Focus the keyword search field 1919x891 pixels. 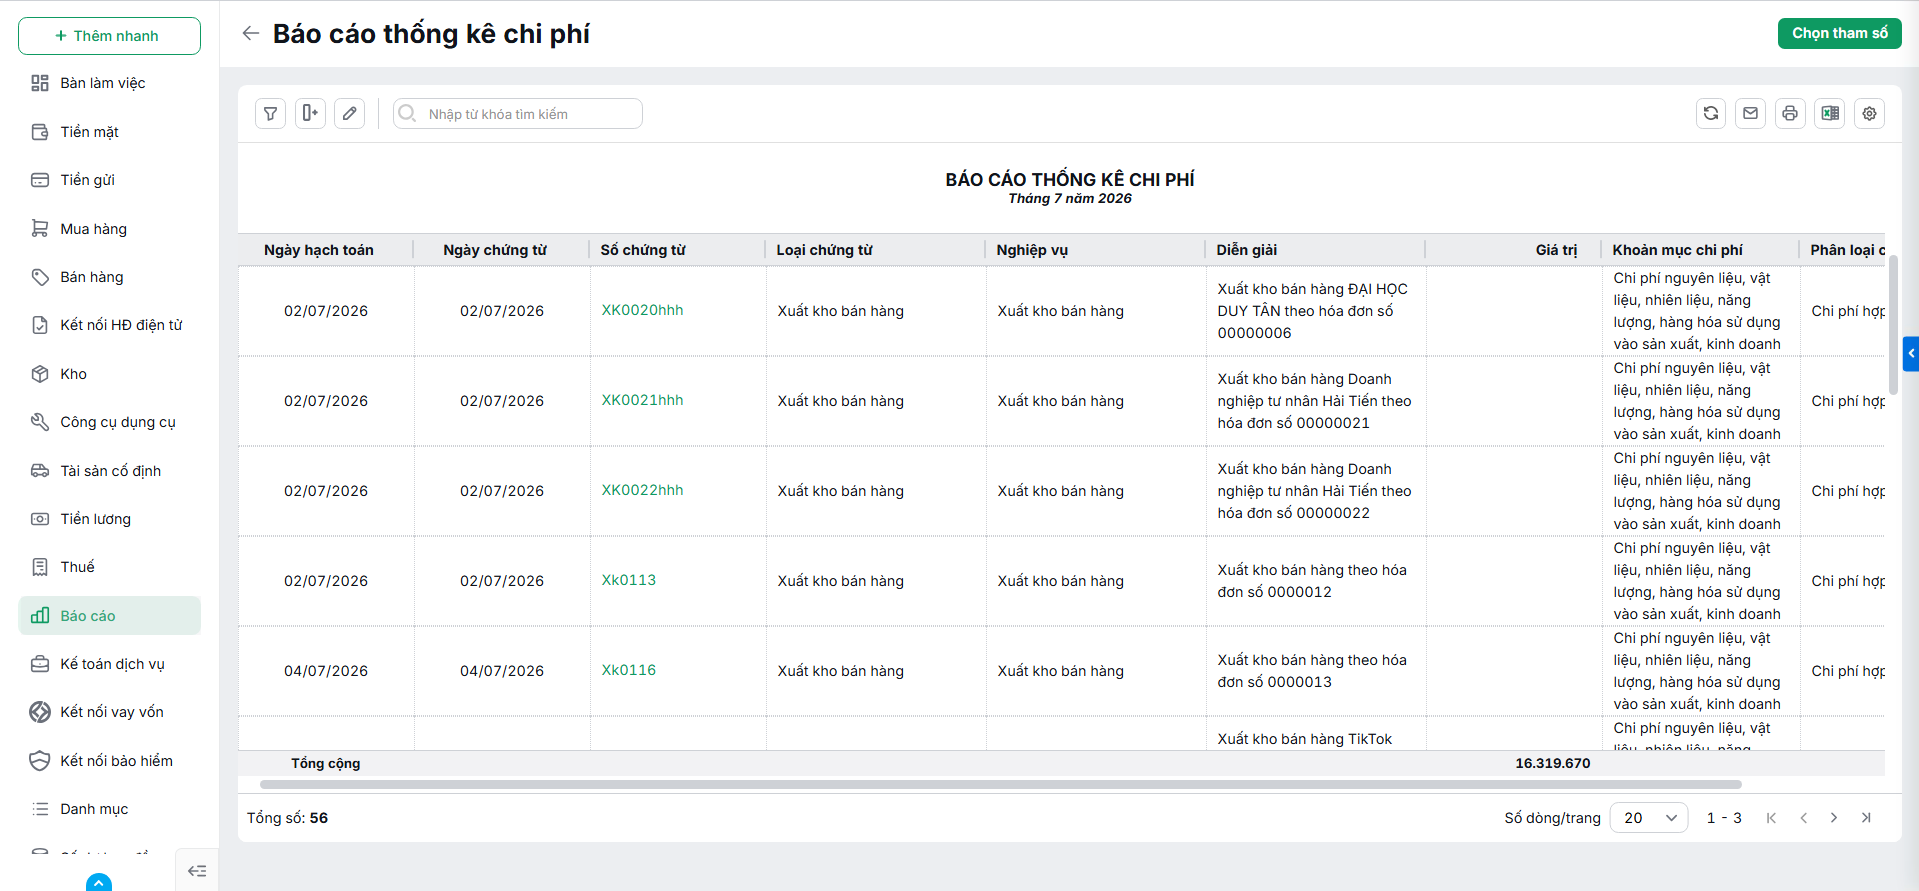[x=518, y=114]
